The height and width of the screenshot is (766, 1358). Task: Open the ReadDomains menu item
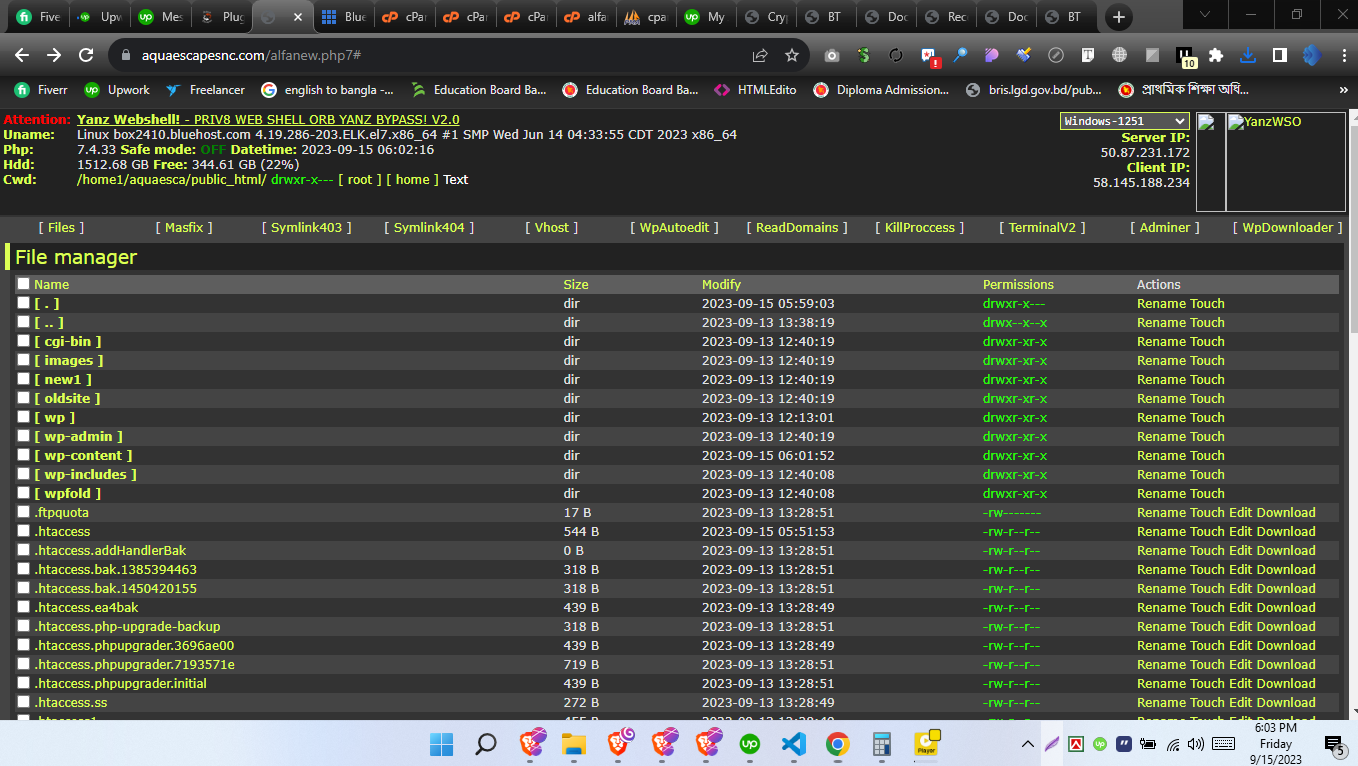[x=796, y=227]
